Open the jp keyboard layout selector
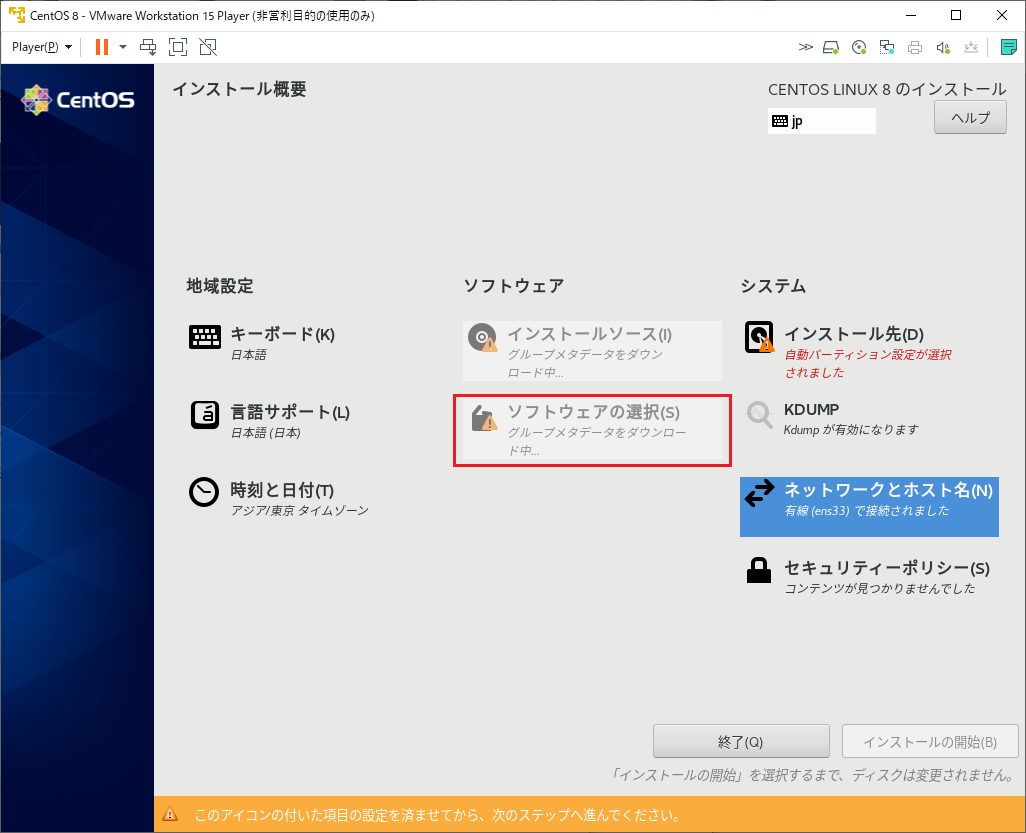This screenshot has height=833, width=1026. click(x=821, y=121)
